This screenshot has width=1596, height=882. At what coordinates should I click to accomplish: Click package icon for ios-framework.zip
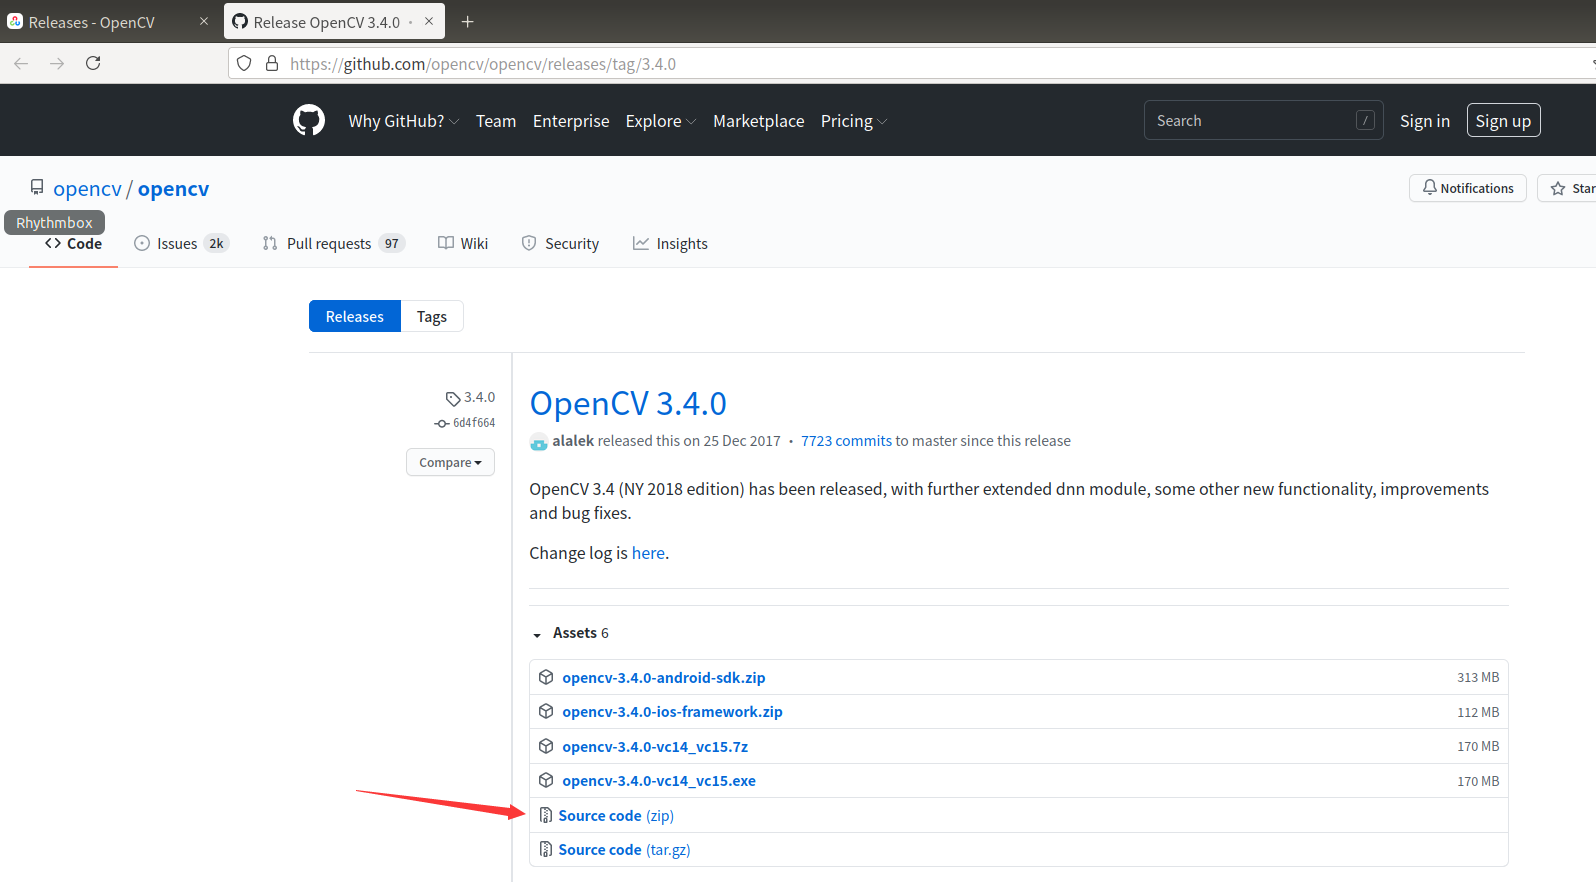pyautogui.click(x=546, y=711)
